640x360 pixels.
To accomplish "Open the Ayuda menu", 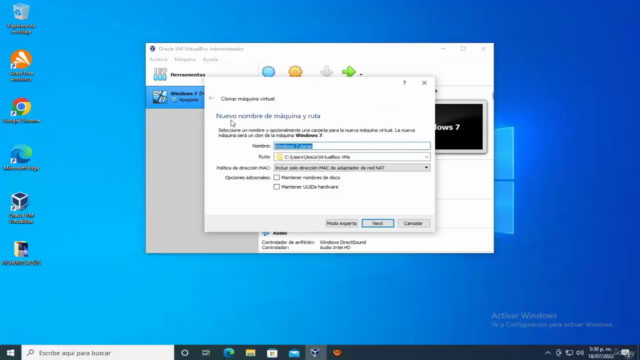I will coord(210,59).
